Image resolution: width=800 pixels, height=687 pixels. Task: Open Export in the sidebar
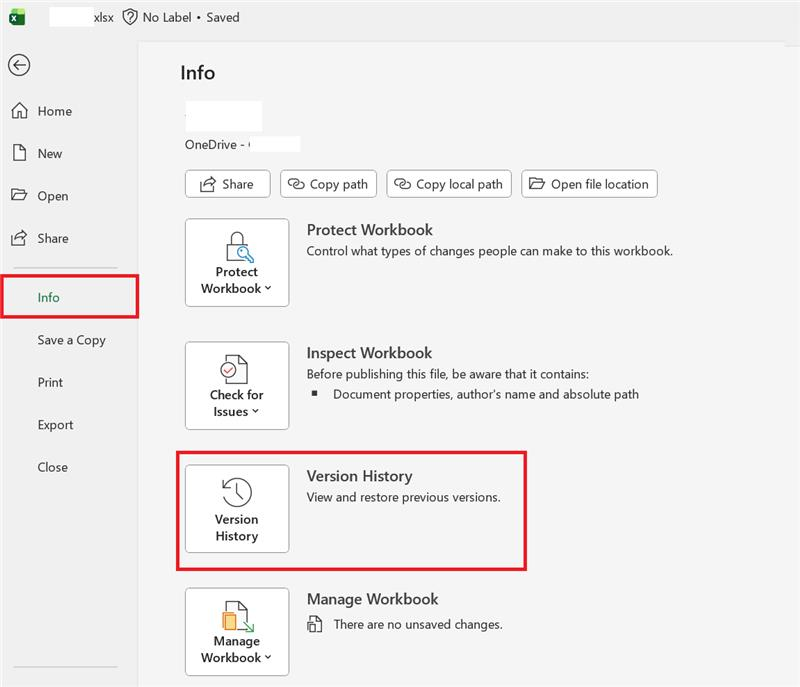point(55,425)
